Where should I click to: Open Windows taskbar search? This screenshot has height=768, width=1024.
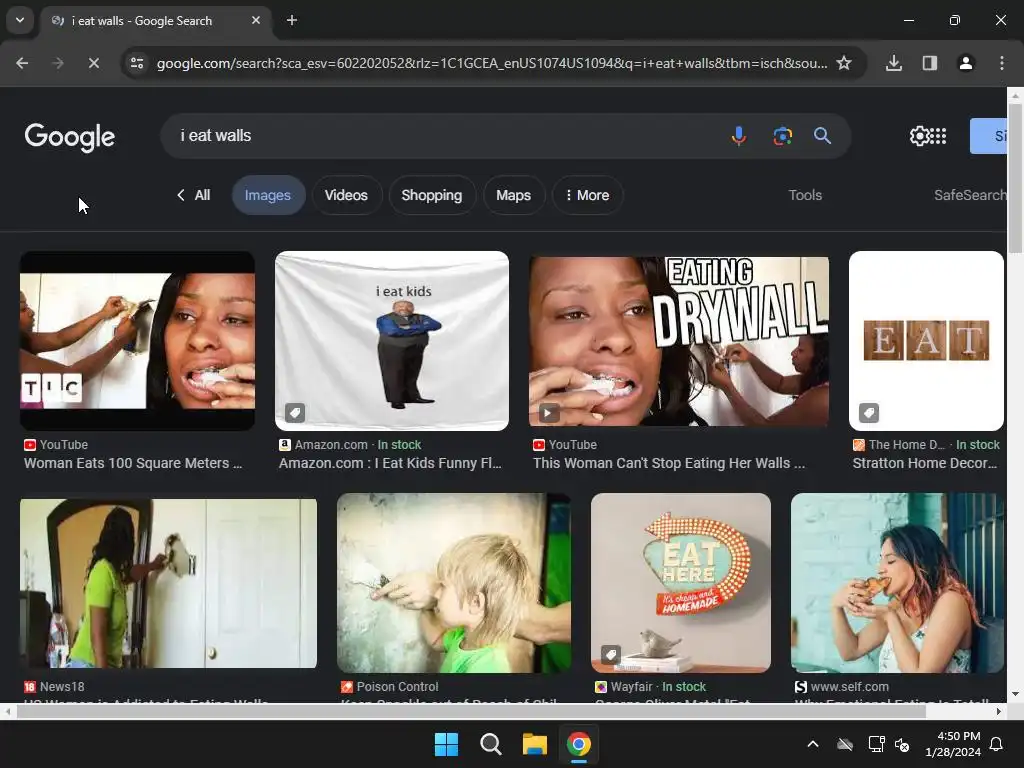point(490,744)
